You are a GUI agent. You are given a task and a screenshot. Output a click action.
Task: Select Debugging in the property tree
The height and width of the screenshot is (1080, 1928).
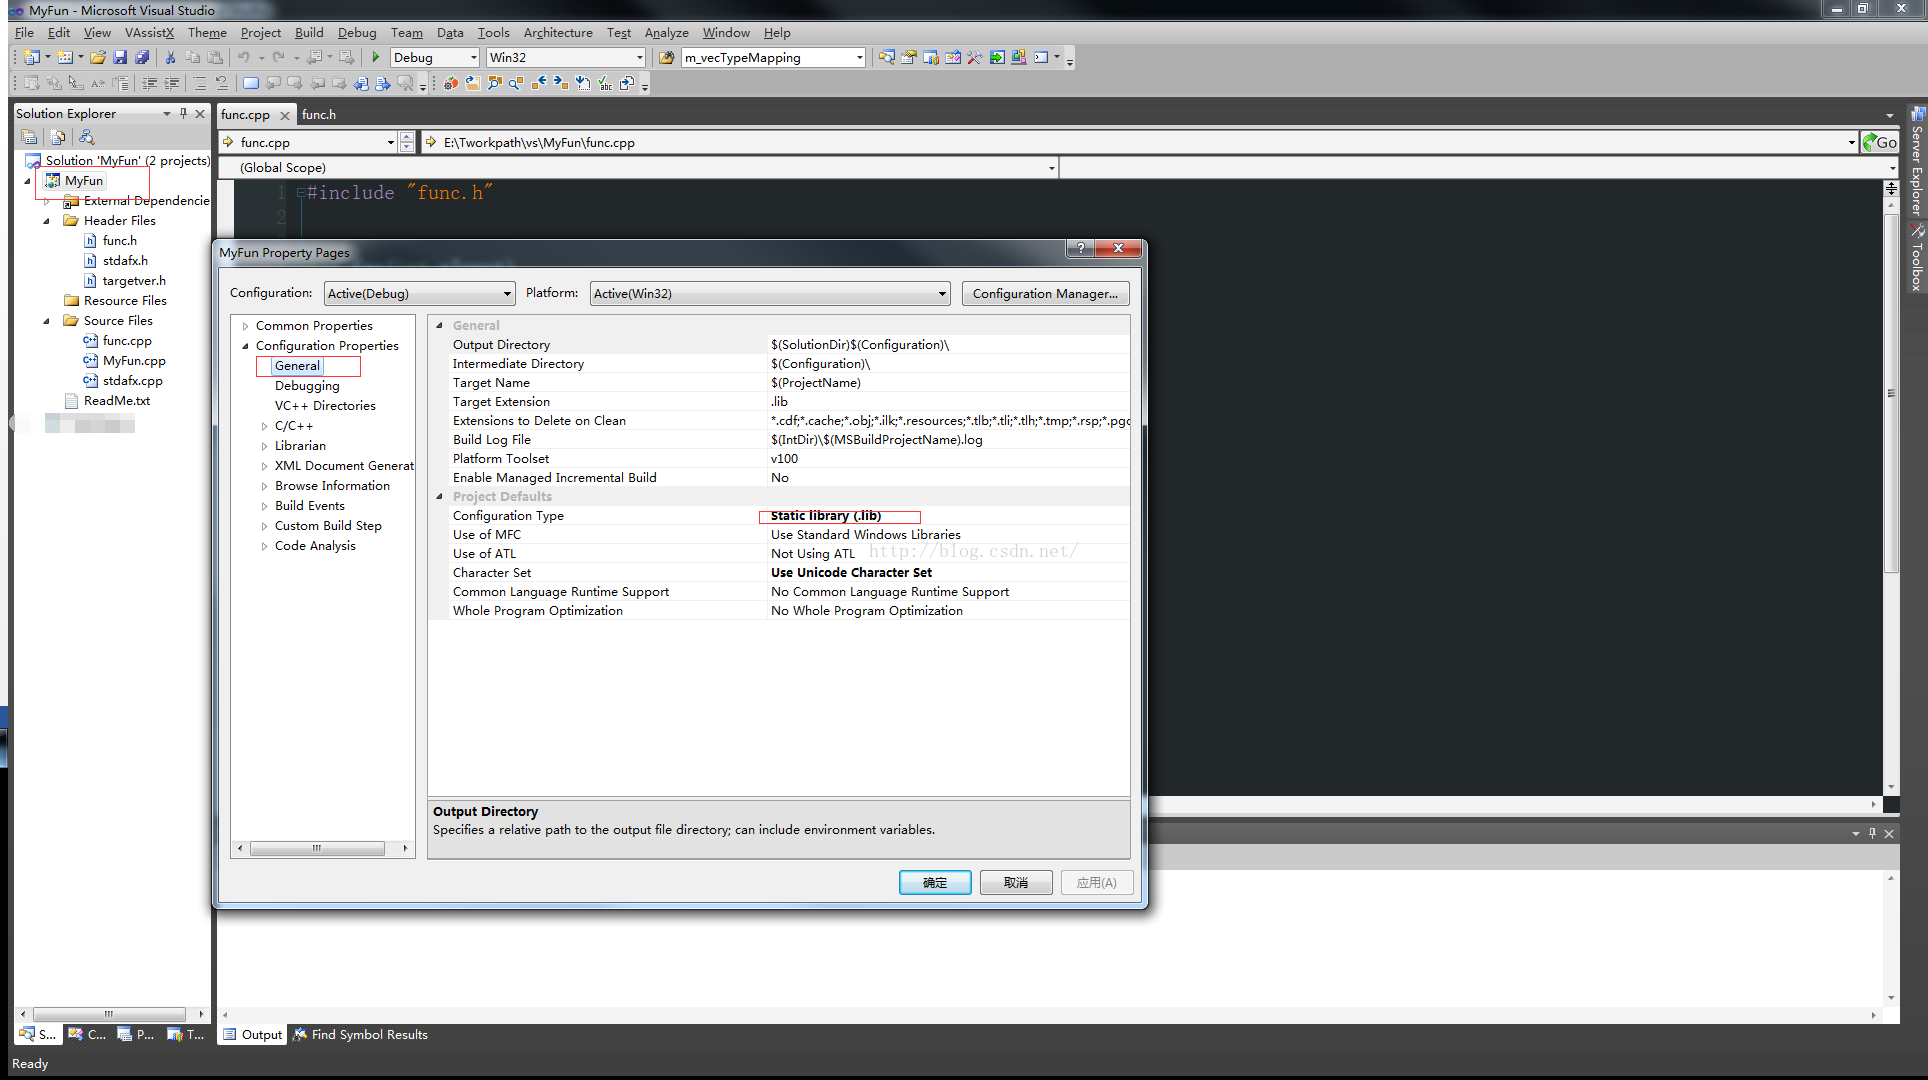307,386
